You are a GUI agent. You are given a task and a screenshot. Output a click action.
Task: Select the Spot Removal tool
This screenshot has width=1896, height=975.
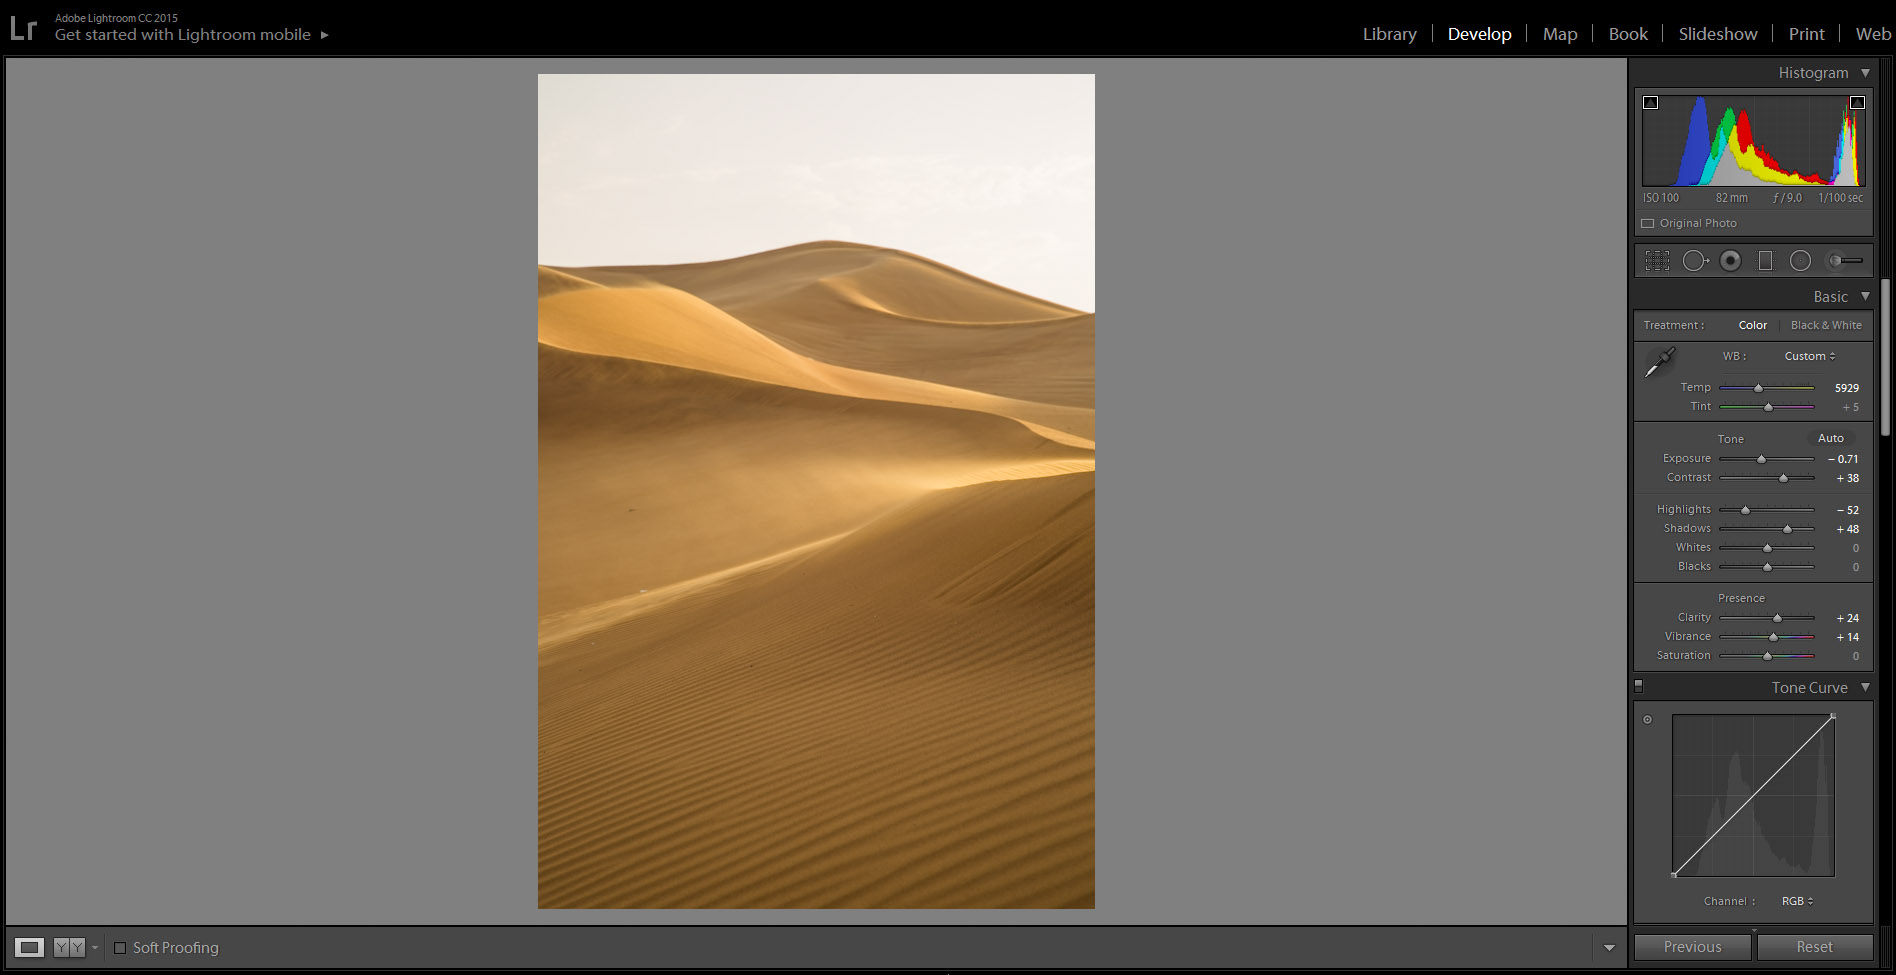coord(1695,261)
